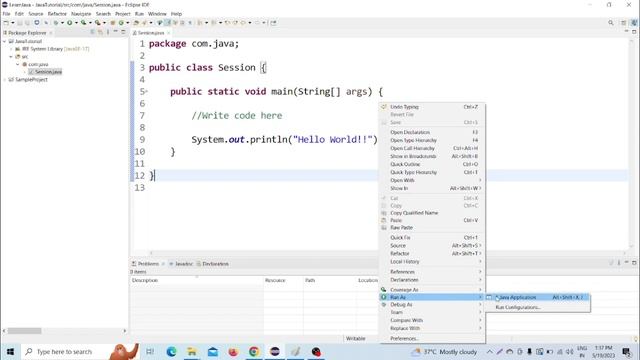
Task: Collapse the JavaTutorial project node
Action: point(4,41)
